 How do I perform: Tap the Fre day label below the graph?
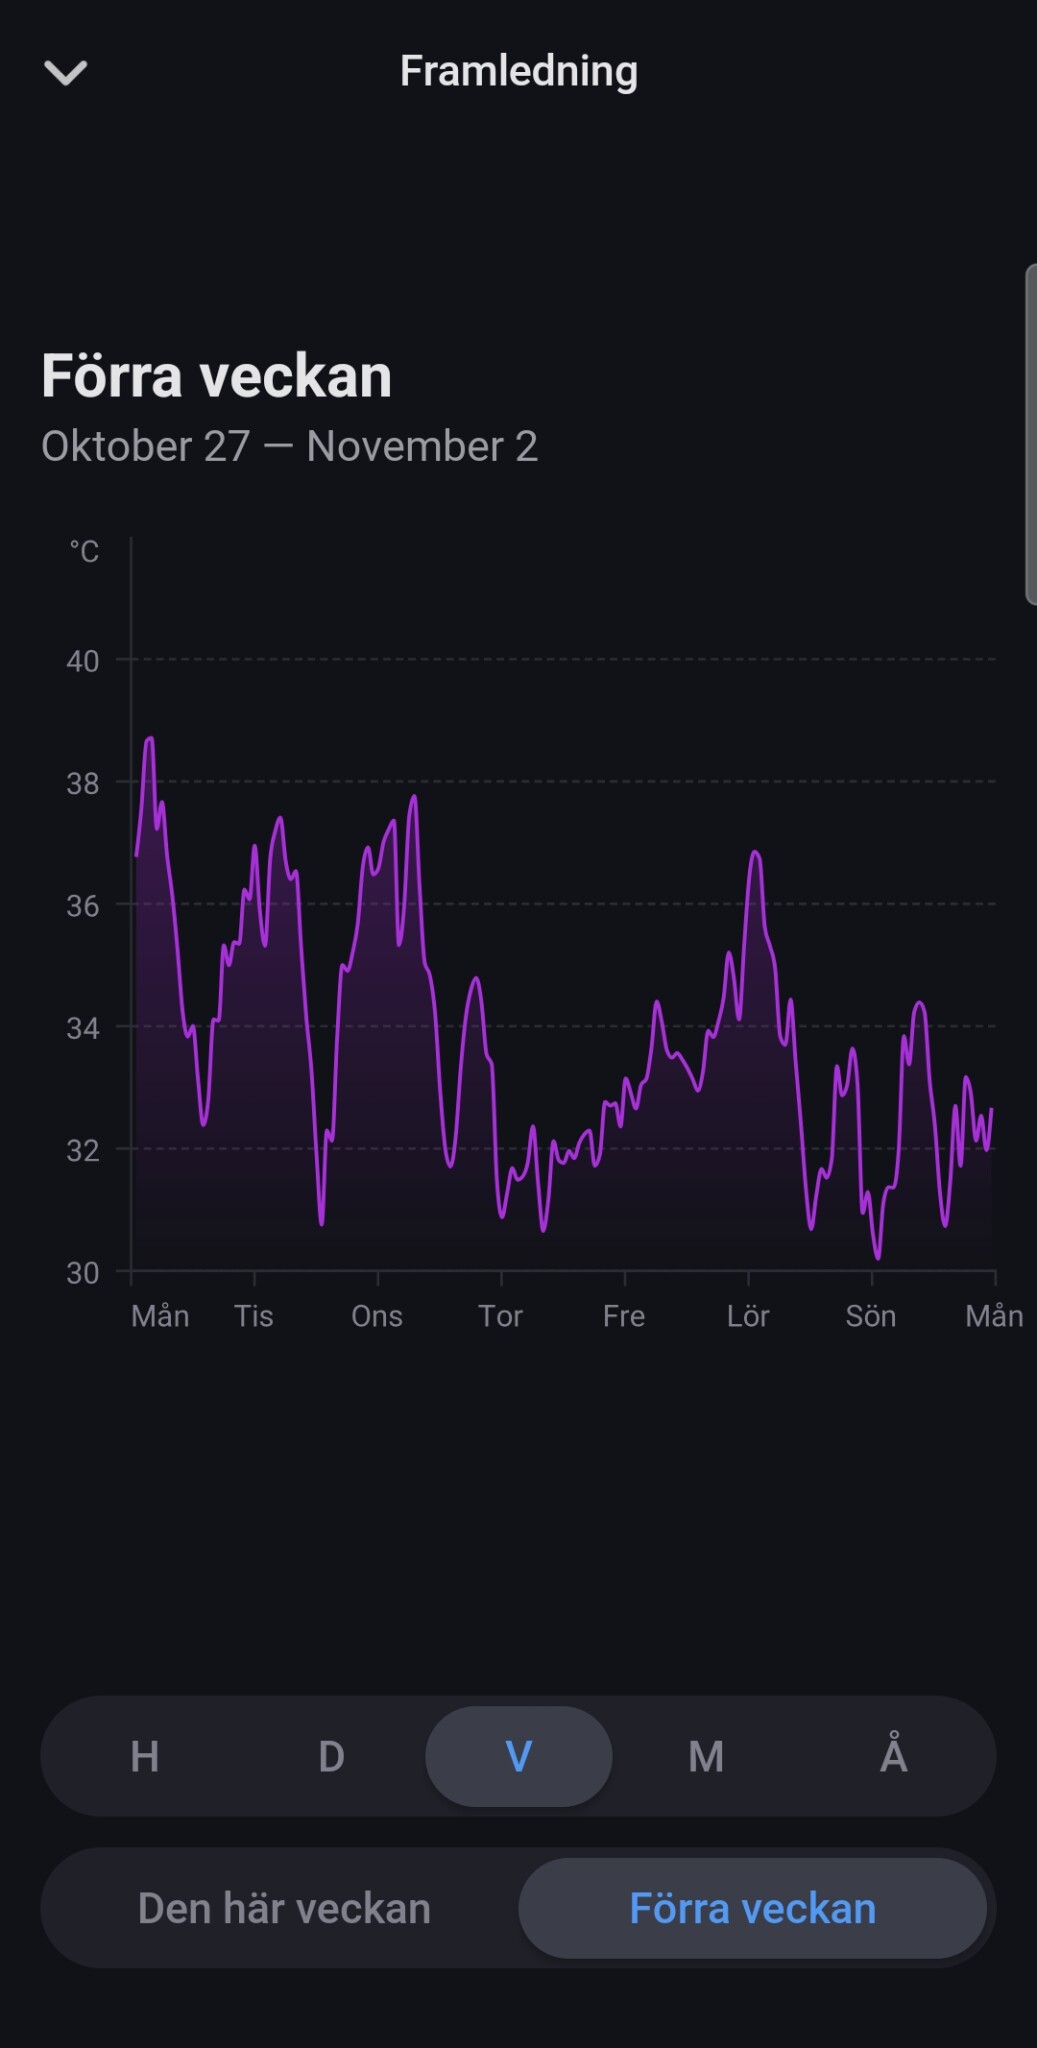point(624,1316)
